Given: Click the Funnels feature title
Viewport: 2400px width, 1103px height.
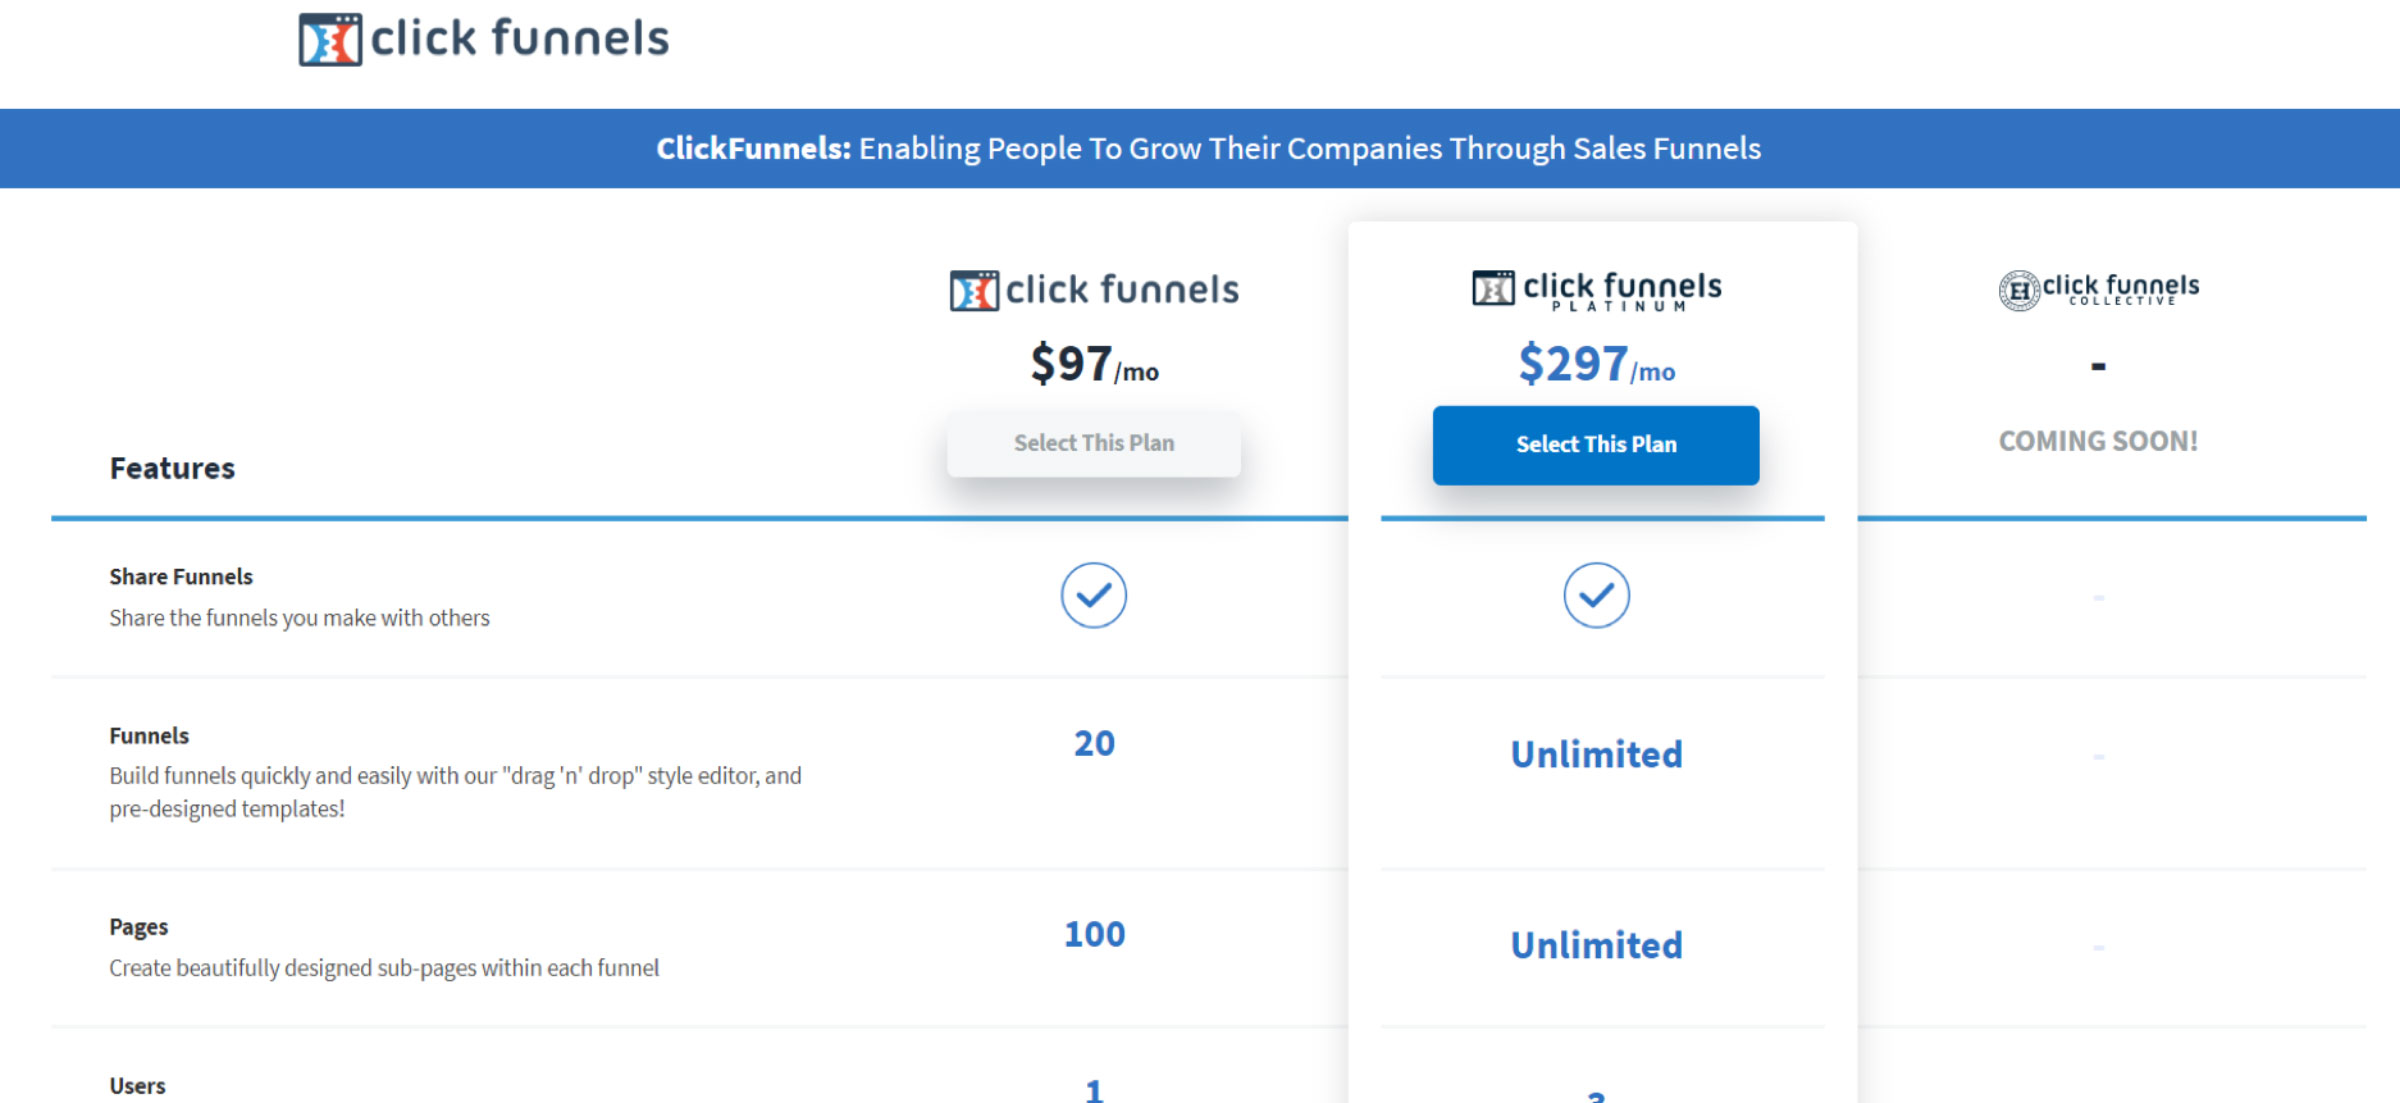Looking at the screenshot, I should [x=149, y=736].
